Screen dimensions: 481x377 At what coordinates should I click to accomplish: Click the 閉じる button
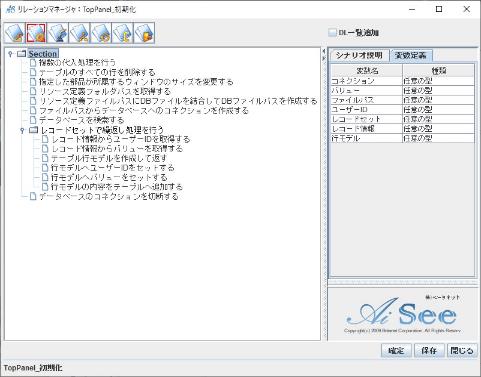point(462,351)
